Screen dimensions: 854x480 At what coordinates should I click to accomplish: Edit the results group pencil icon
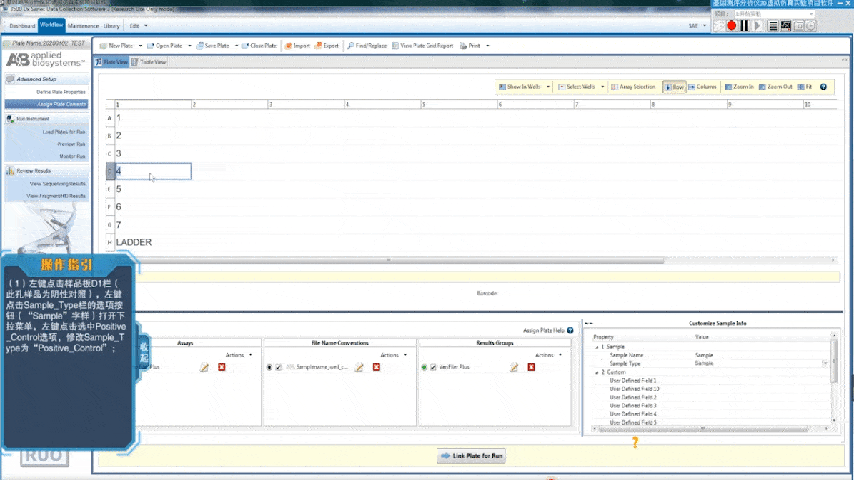514,368
